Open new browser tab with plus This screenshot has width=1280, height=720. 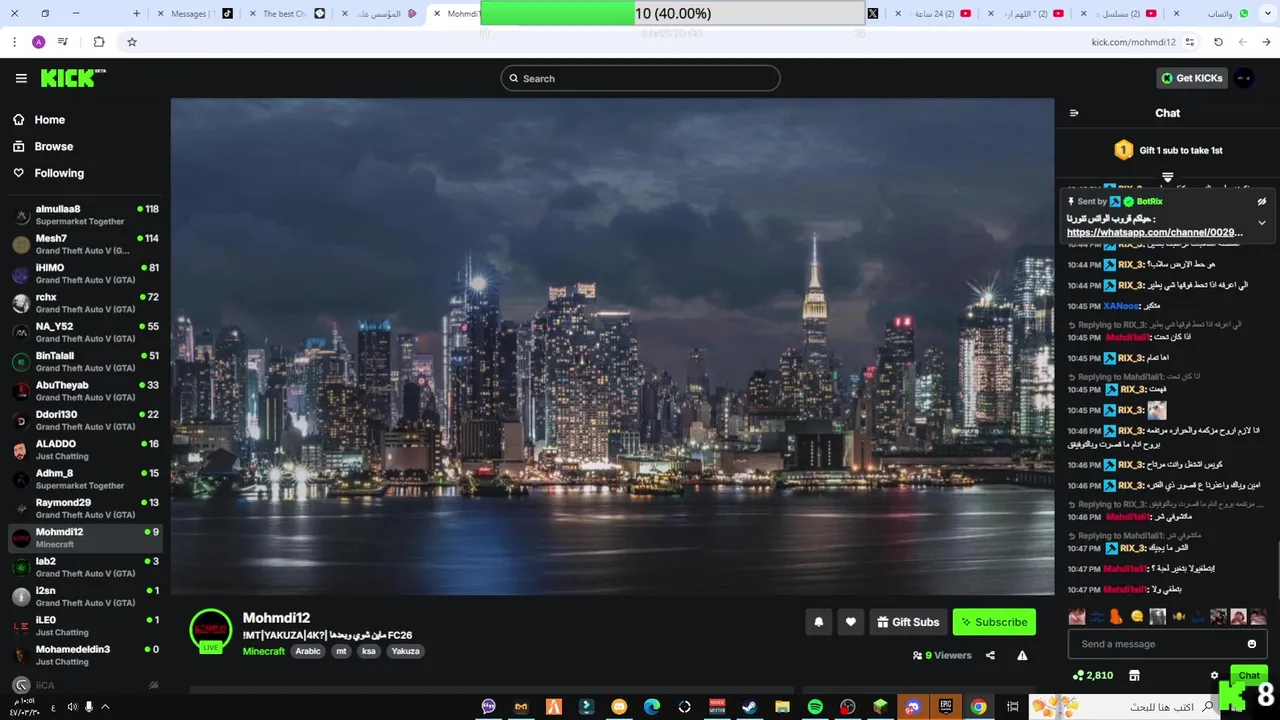tap(136, 14)
